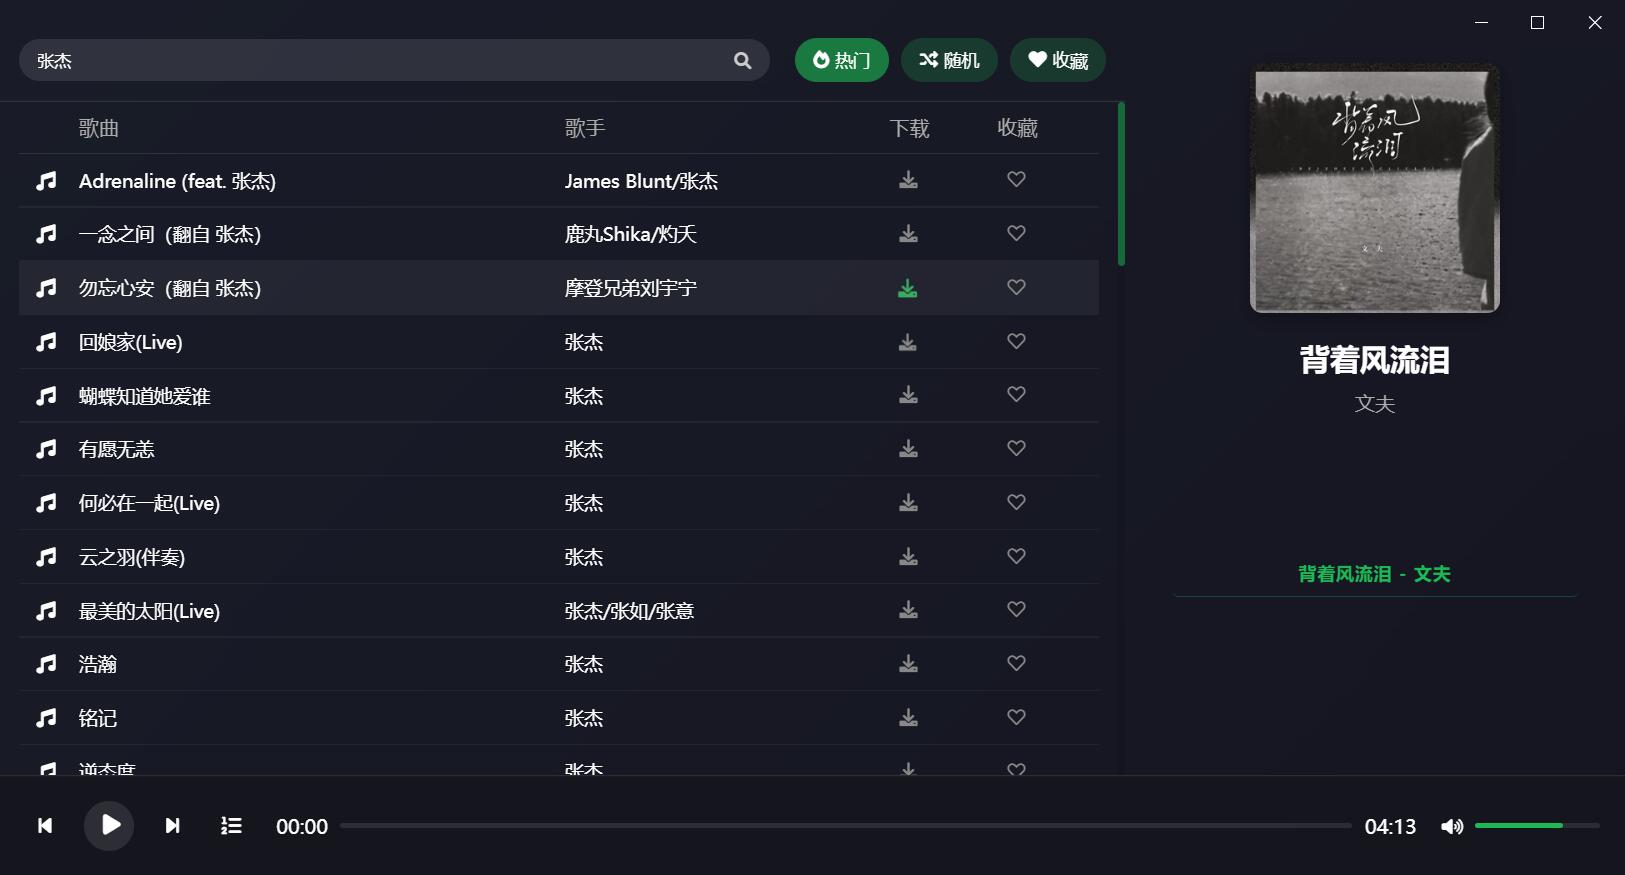Click the search magnifier icon

(742, 61)
